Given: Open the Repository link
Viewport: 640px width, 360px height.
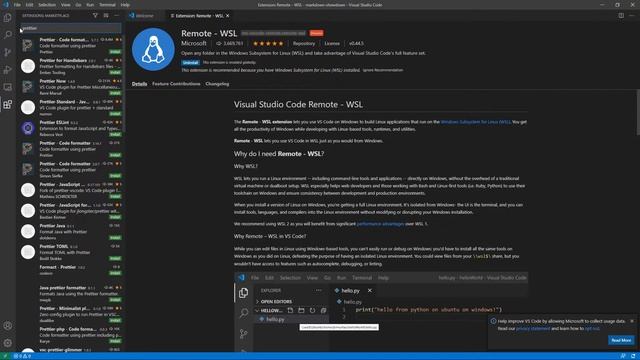Looking at the screenshot, I should pyautogui.click(x=304, y=43).
